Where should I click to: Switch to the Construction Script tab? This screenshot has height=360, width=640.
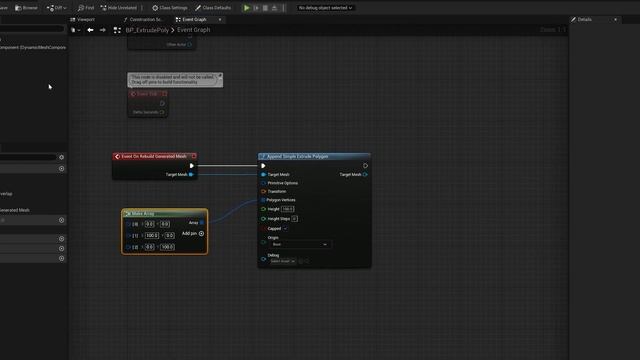(x=143, y=20)
